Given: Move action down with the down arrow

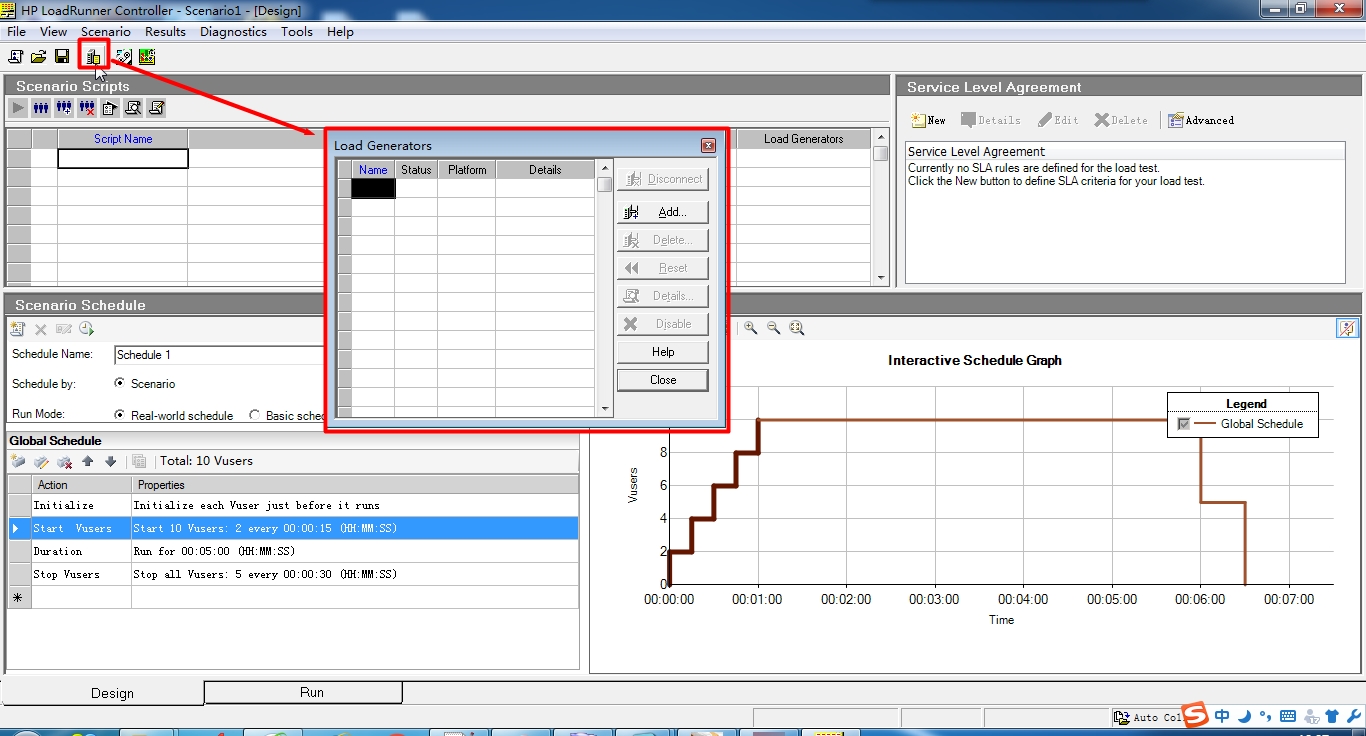Looking at the screenshot, I should (x=111, y=462).
